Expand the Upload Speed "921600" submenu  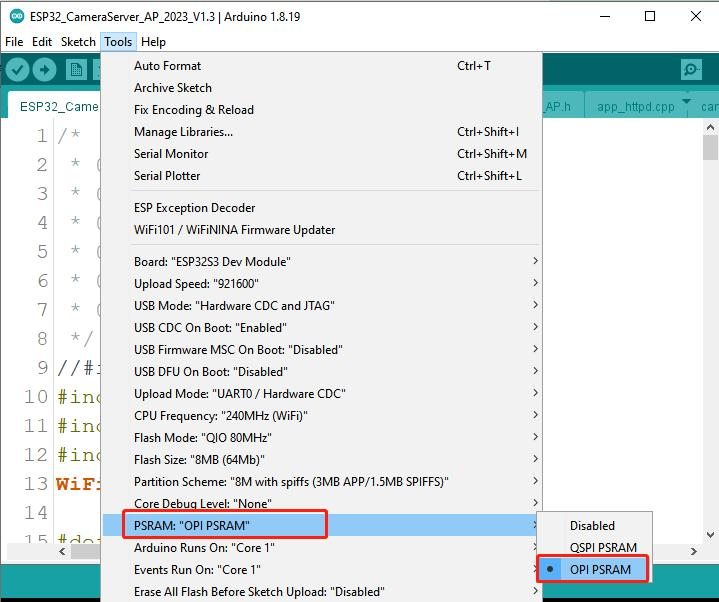(321, 283)
